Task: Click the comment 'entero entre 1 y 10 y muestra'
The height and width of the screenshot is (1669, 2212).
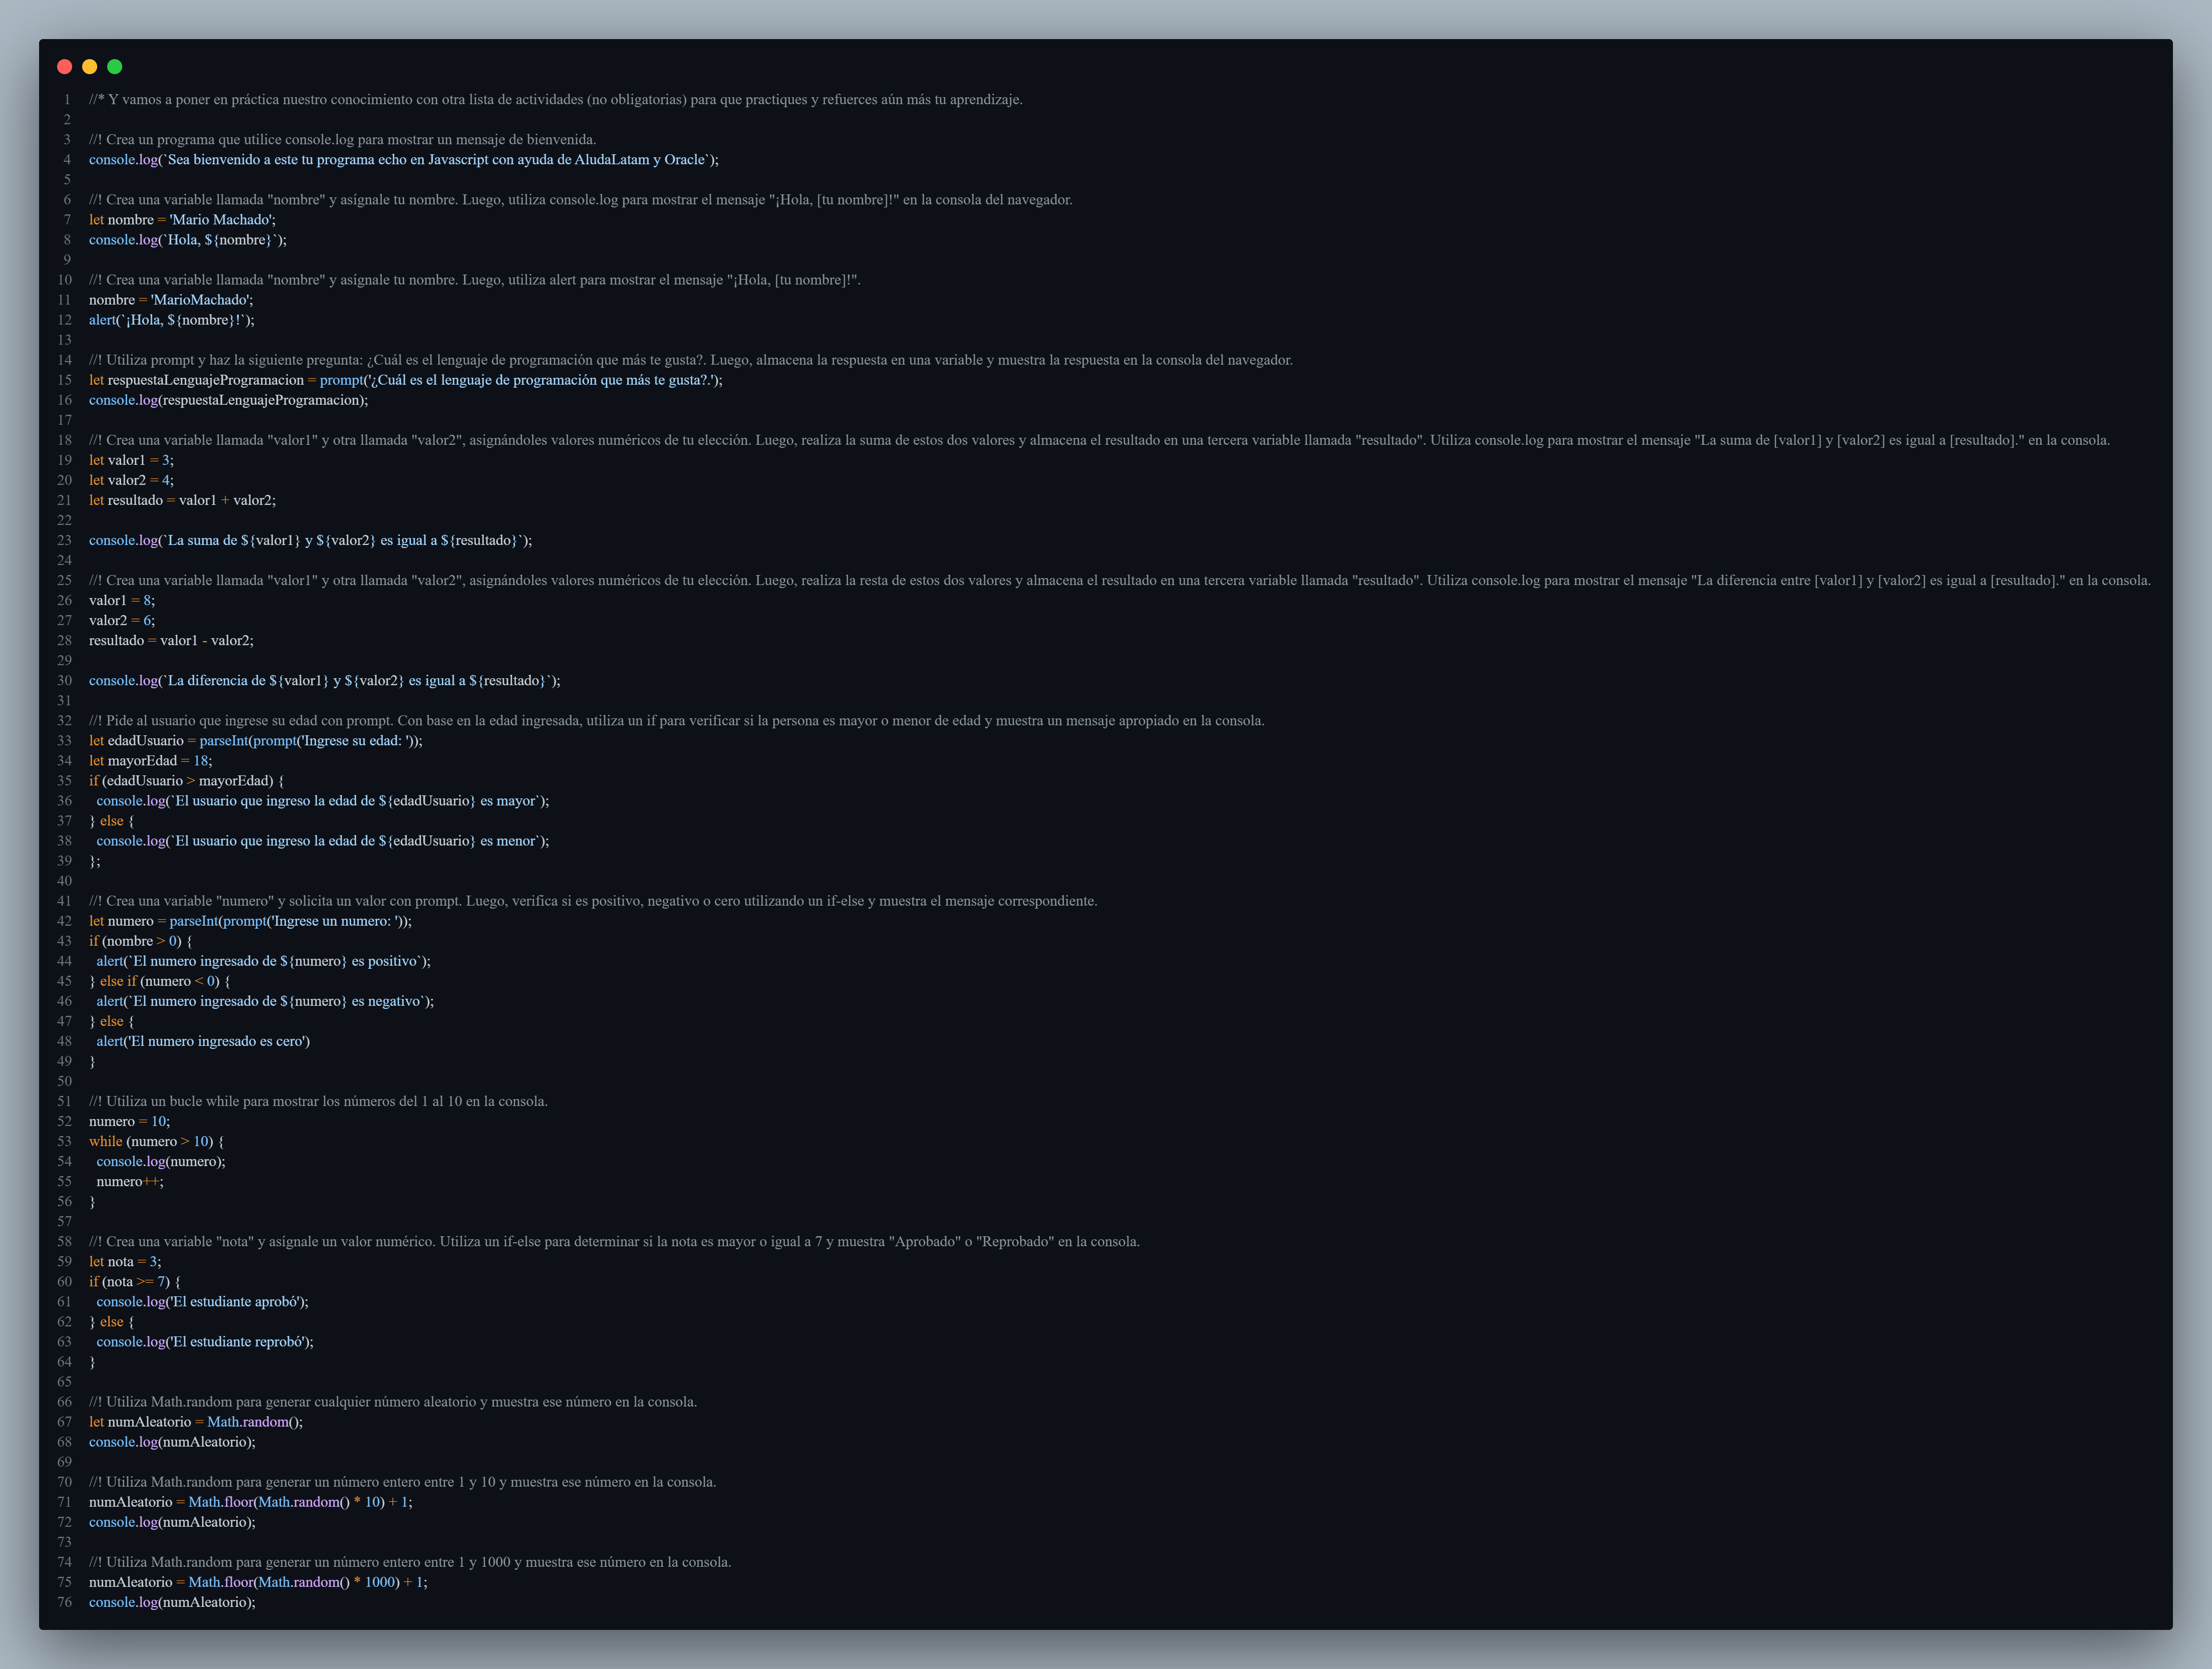Action: pos(403,1482)
